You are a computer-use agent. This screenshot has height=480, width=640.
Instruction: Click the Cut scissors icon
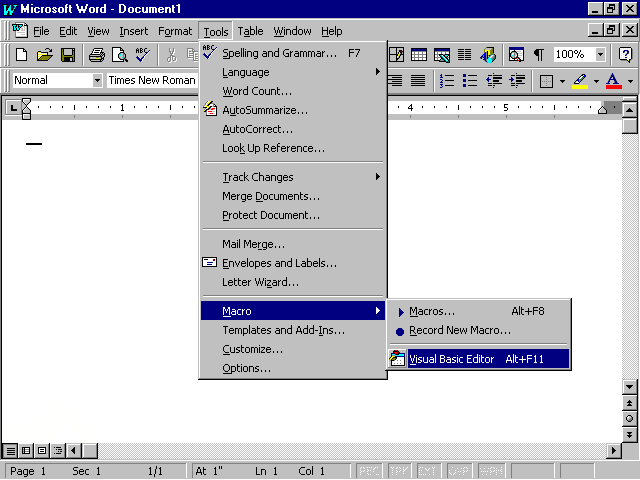point(172,55)
